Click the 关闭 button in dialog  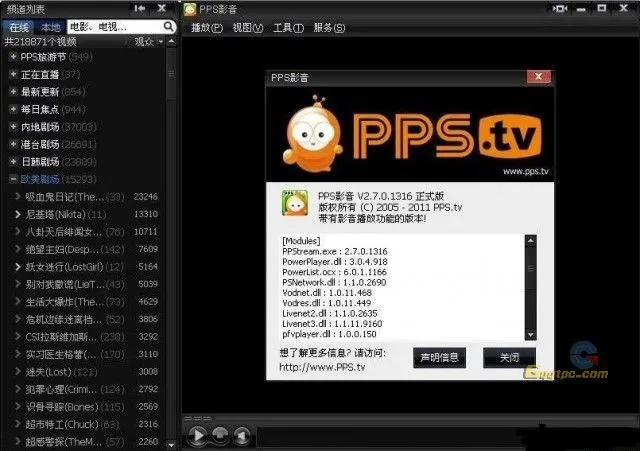(x=509, y=358)
